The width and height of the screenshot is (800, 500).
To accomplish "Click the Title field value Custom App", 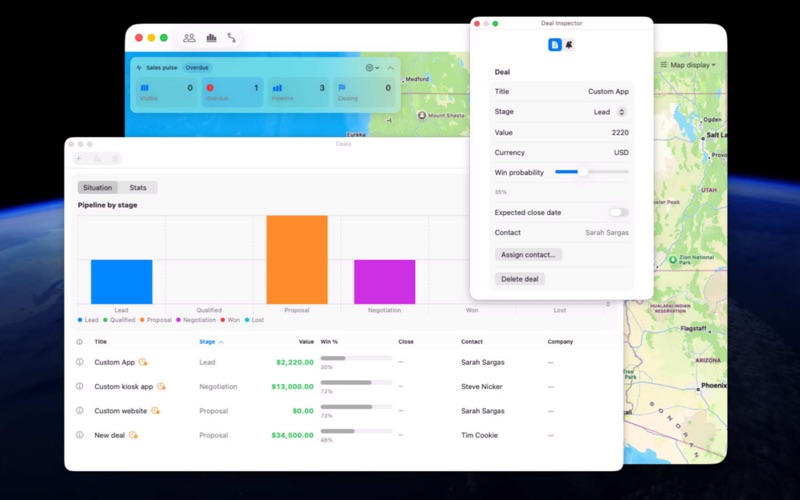I will (x=608, y=92).
